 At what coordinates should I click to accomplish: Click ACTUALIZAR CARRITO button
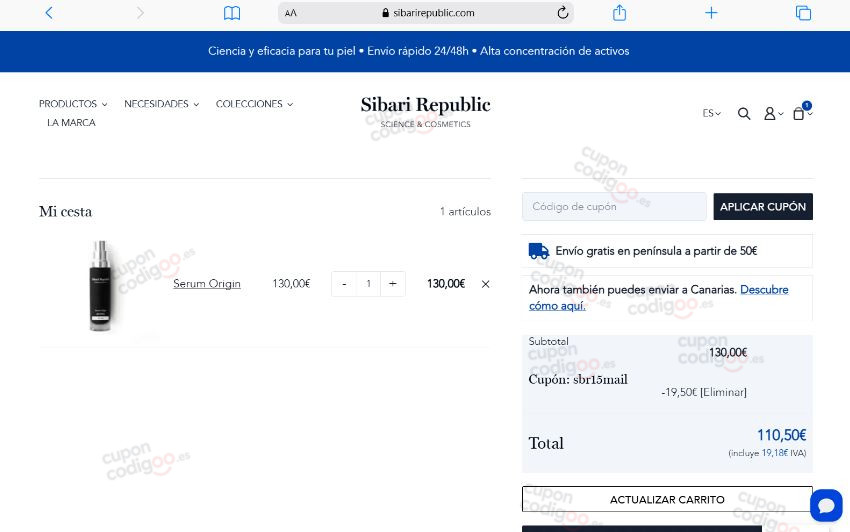tap(667, 499)
